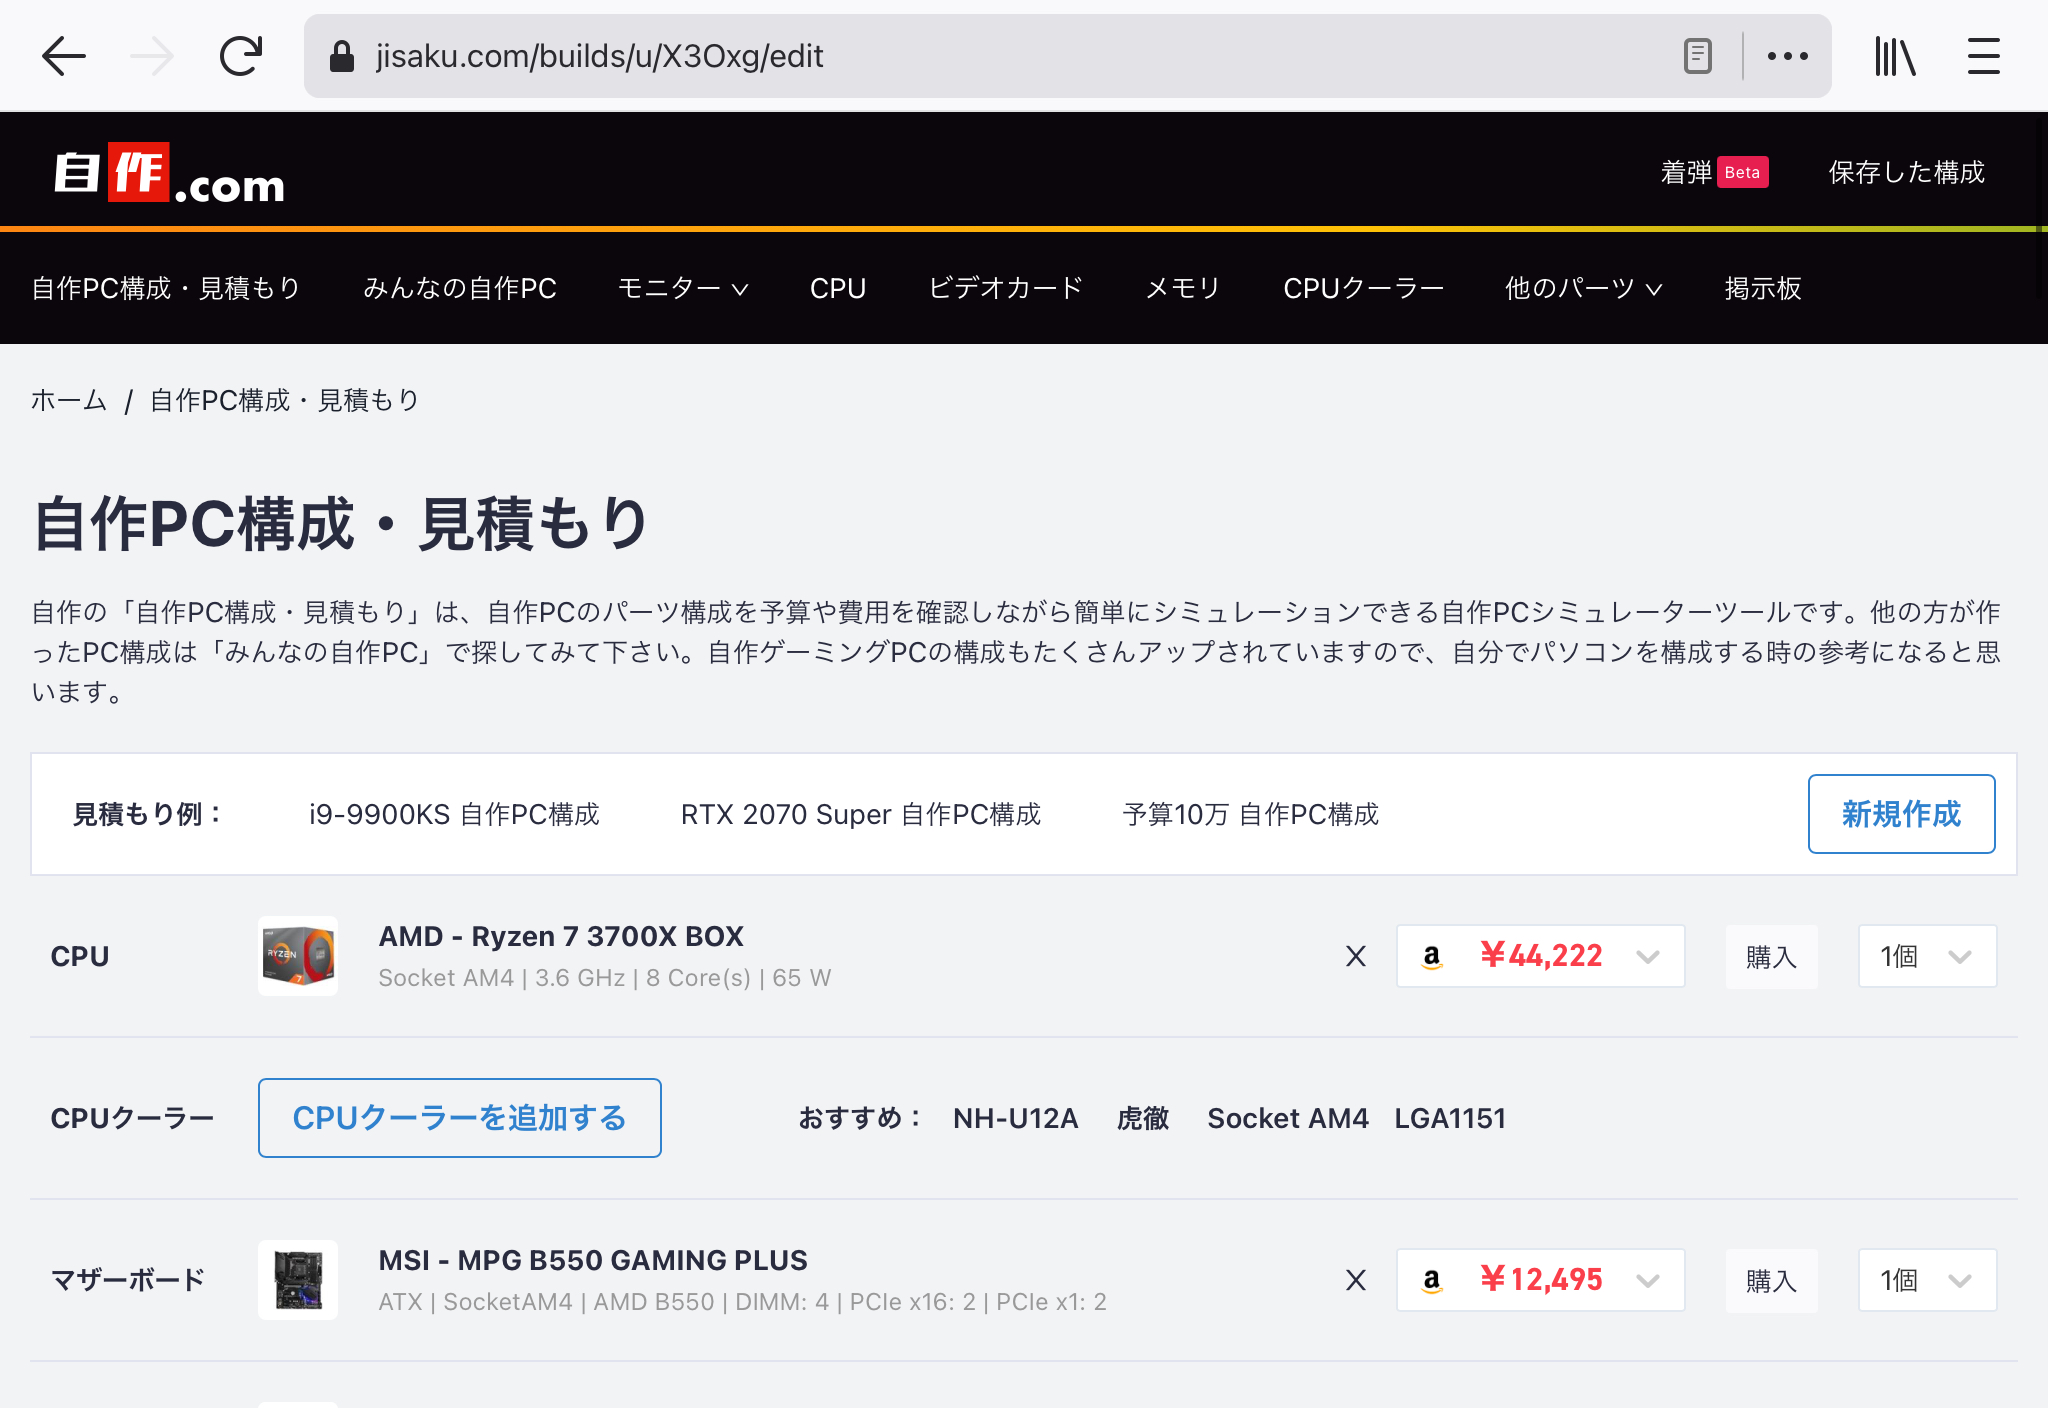Open the AMD Ryzen 7 3700X BOX title

coord(561,936)
